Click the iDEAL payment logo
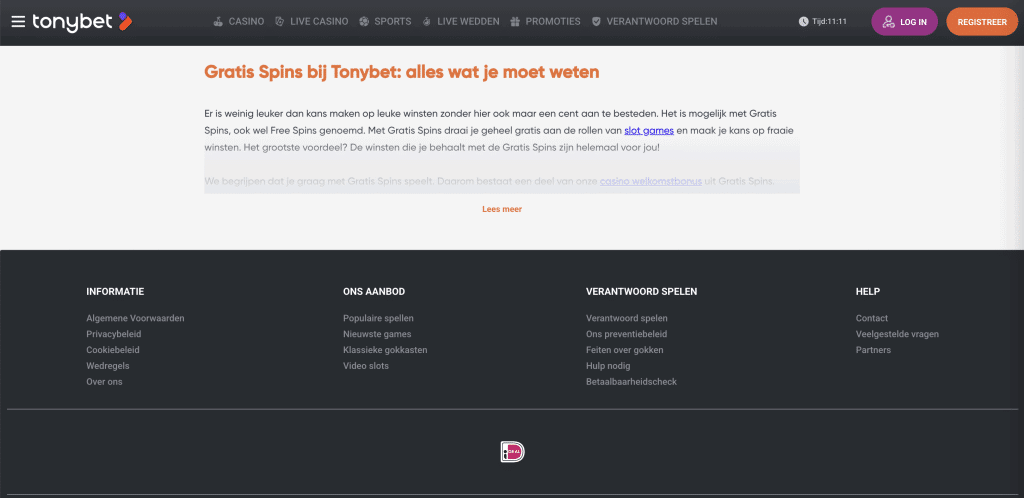The height and width of the screenshot is (498, 1024). [513, 452]
